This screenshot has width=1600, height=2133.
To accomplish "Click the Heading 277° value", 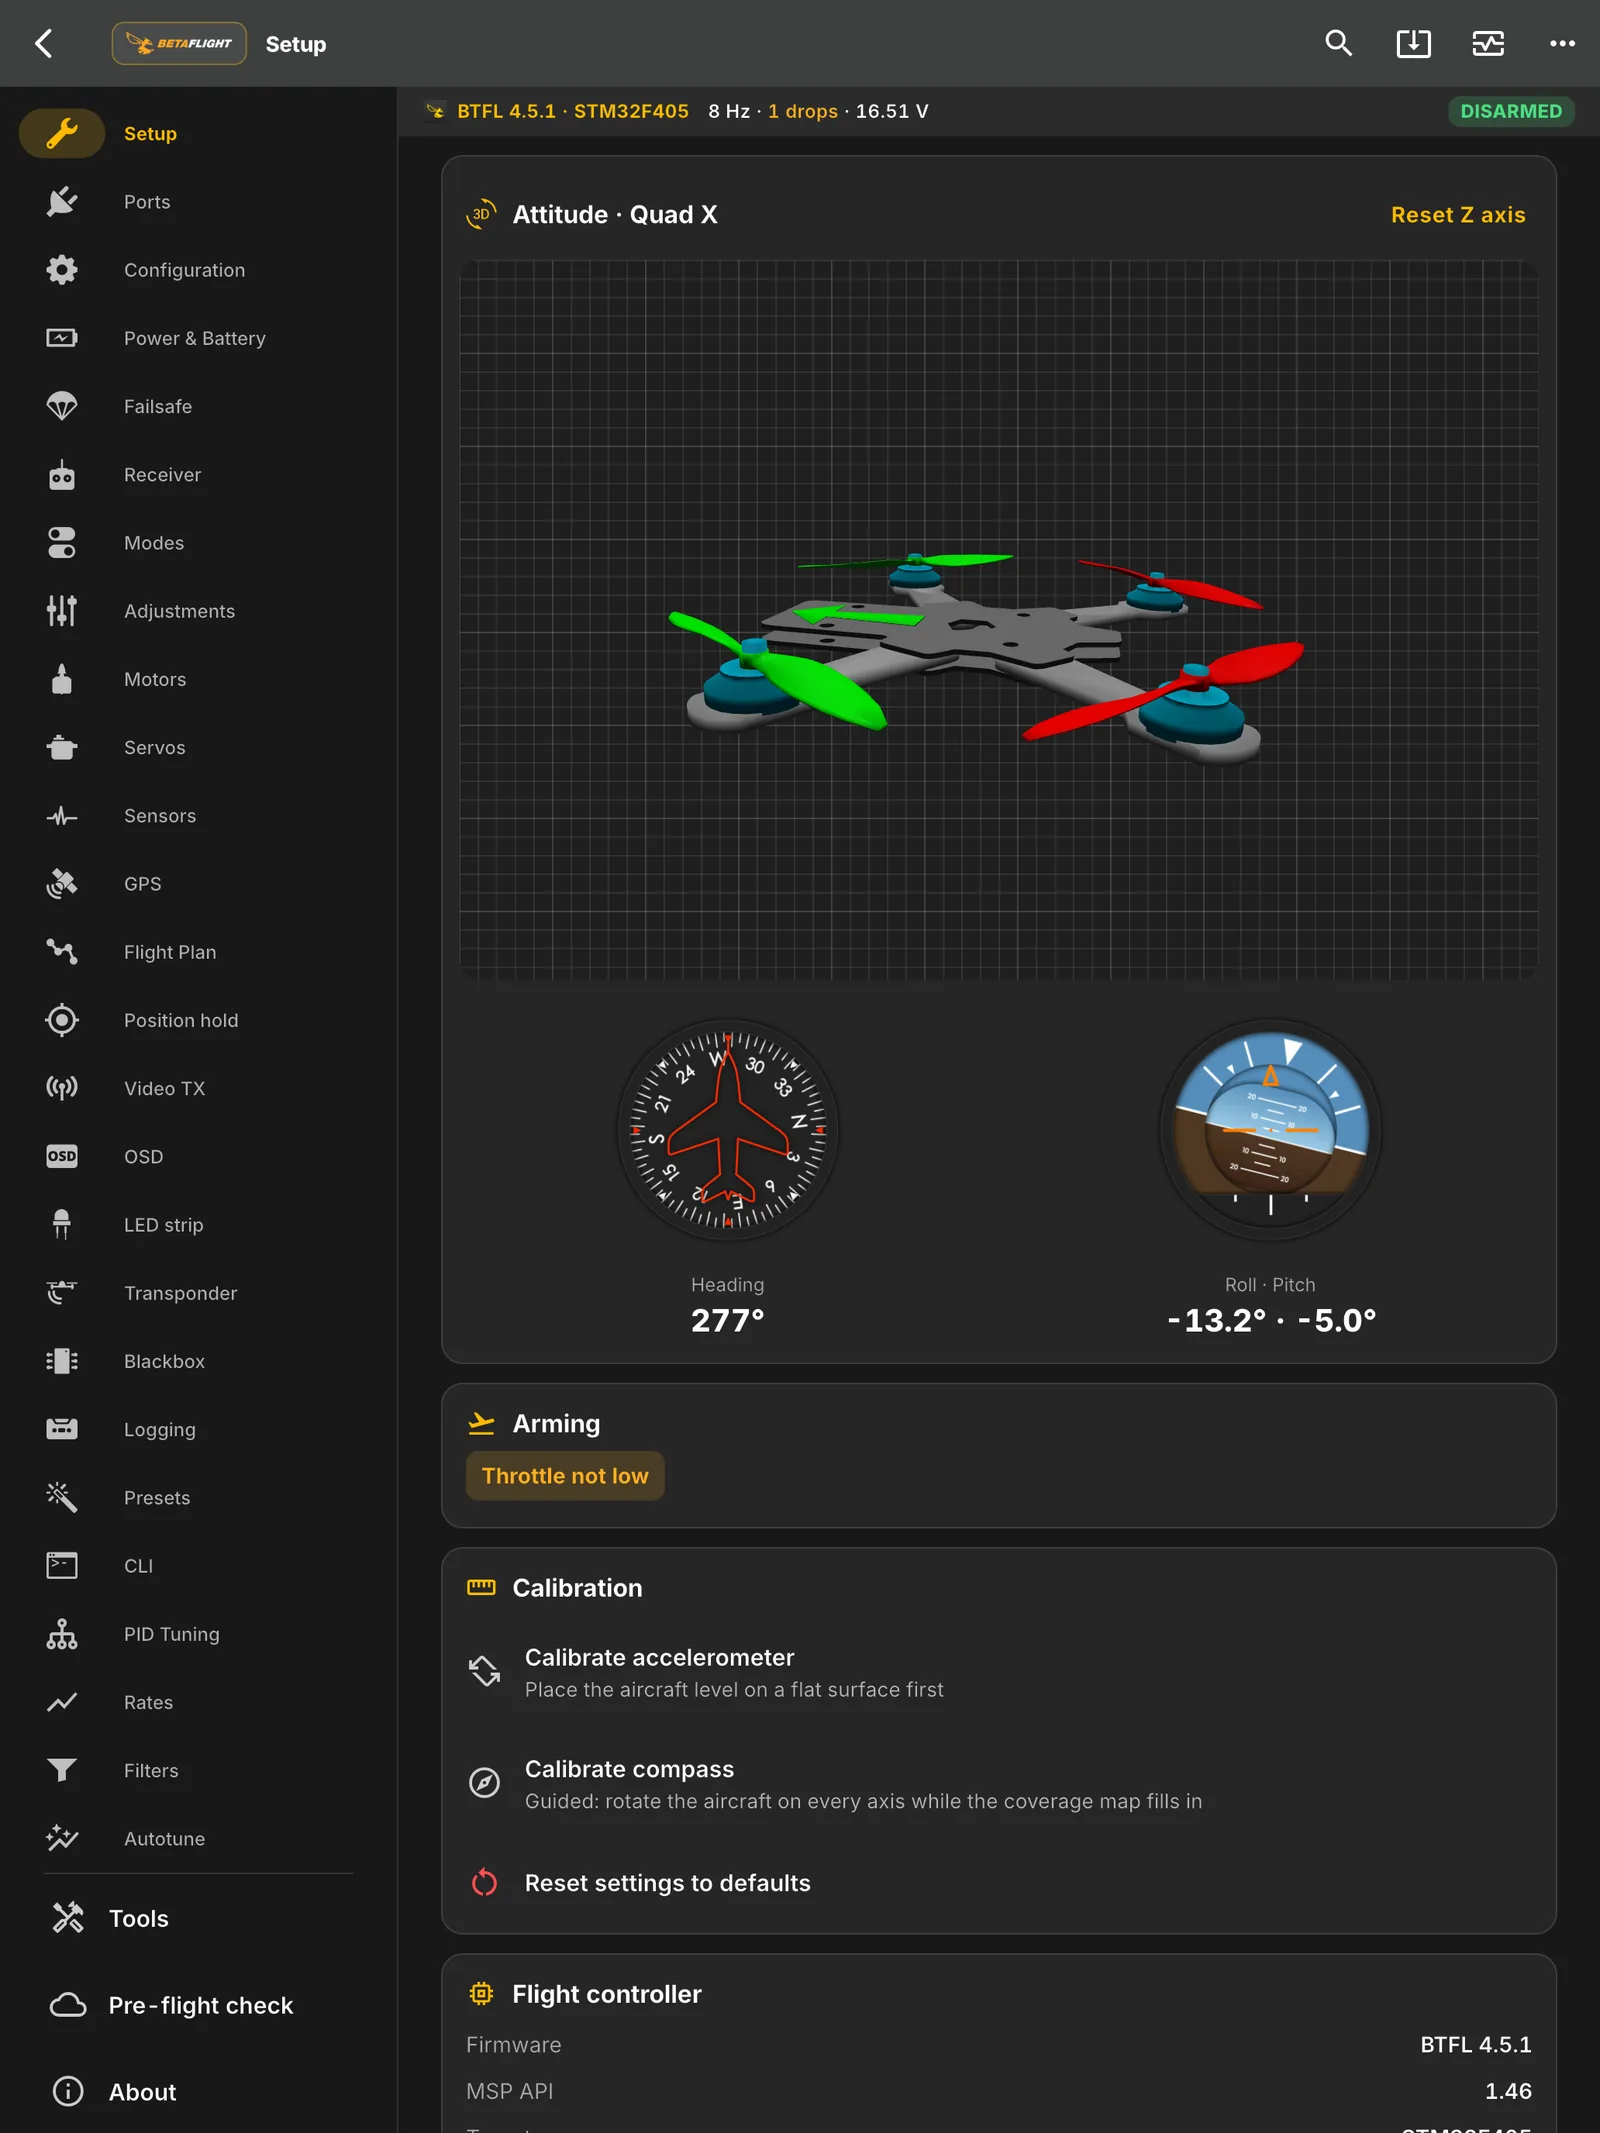I will click(x=727, y=1320).
